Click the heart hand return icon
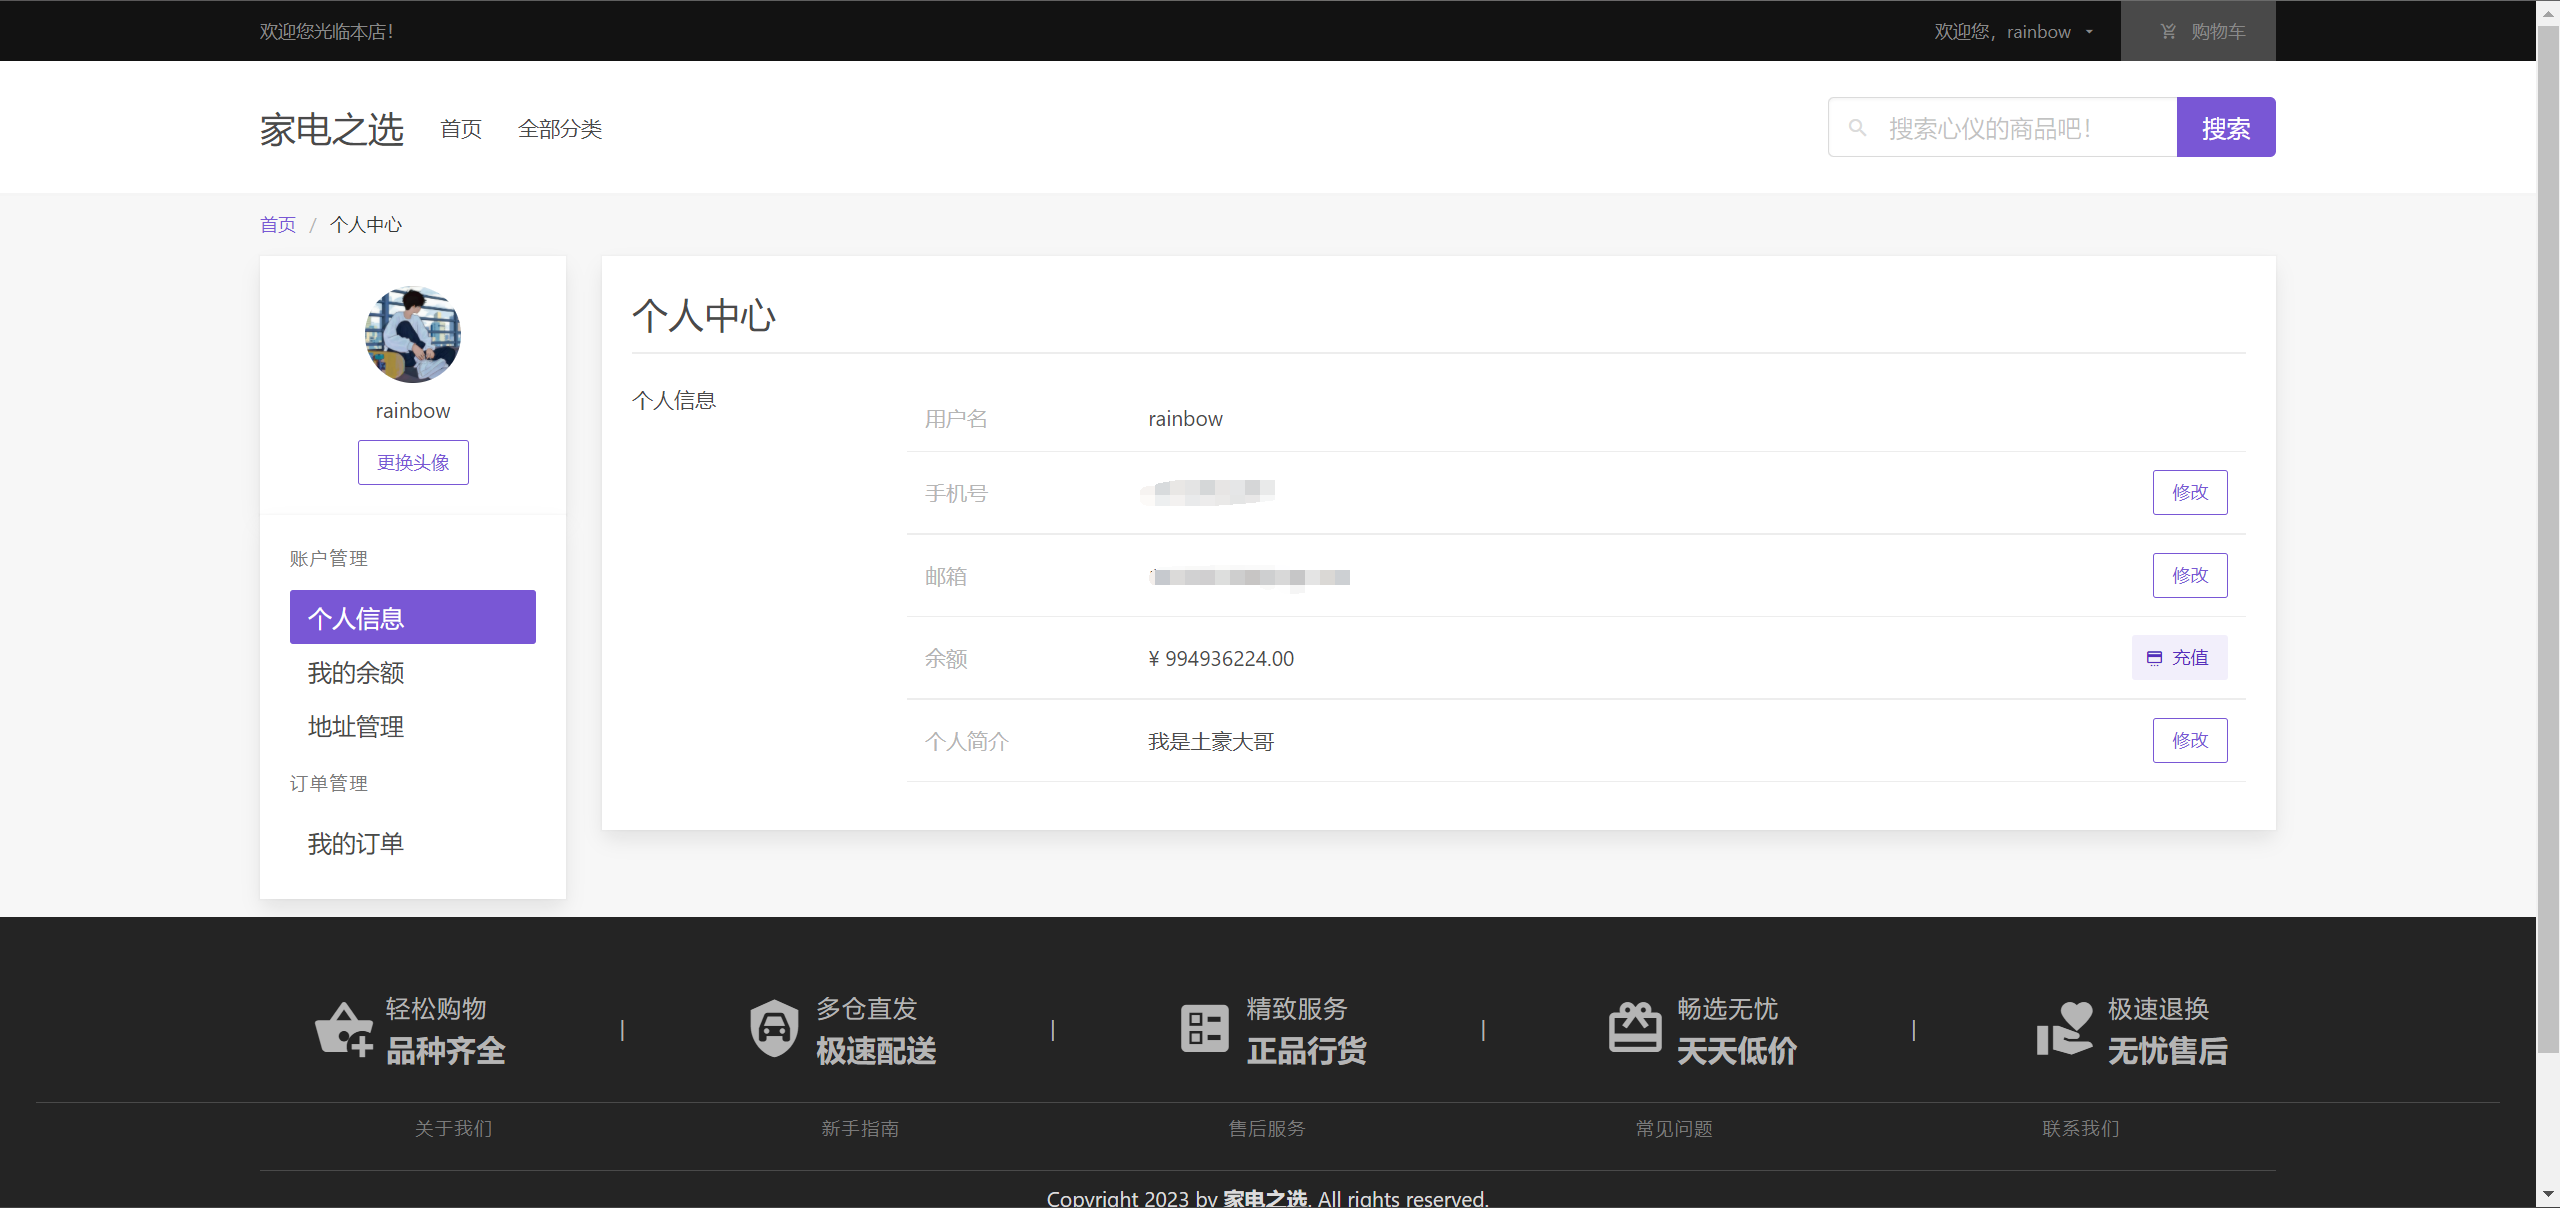This screenshot has width=2560, height=1208. [2064, 1029]
